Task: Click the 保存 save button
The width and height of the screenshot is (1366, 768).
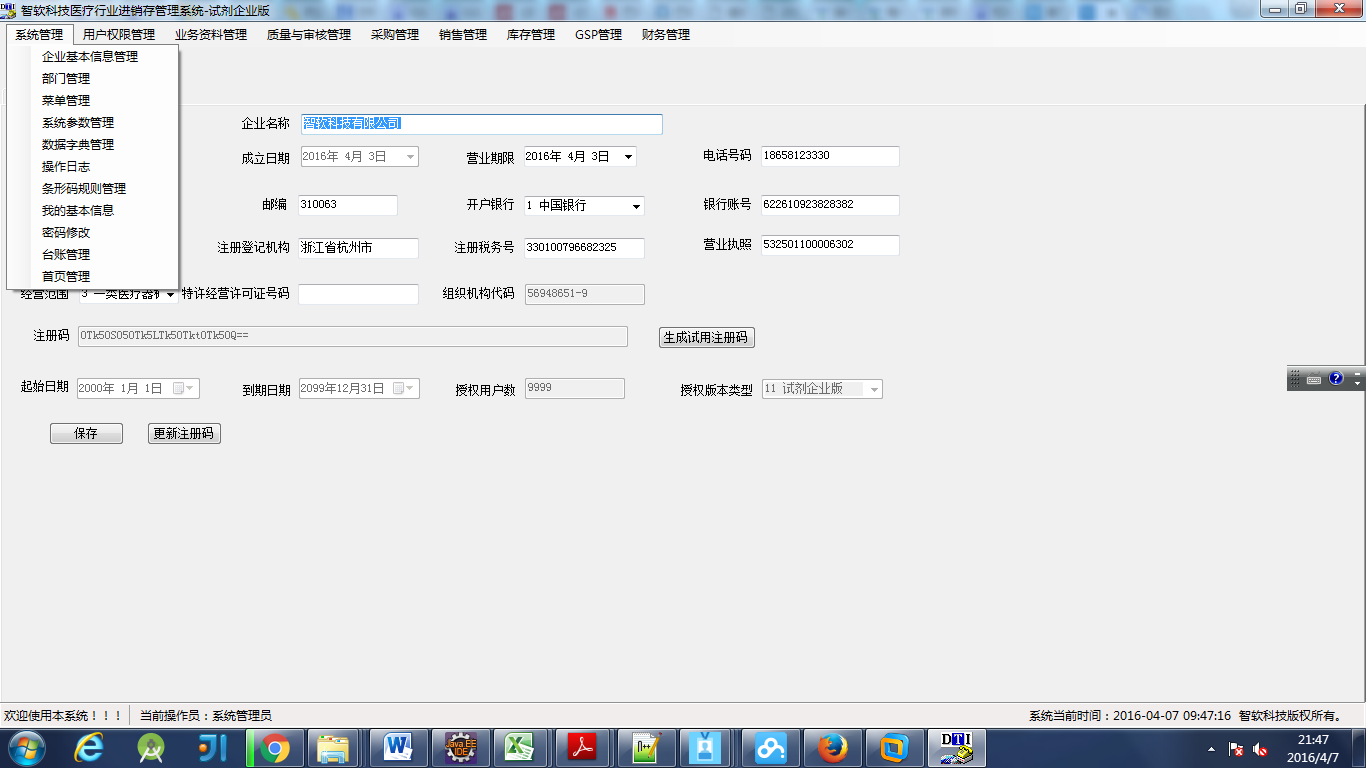Action: (86, 433)
